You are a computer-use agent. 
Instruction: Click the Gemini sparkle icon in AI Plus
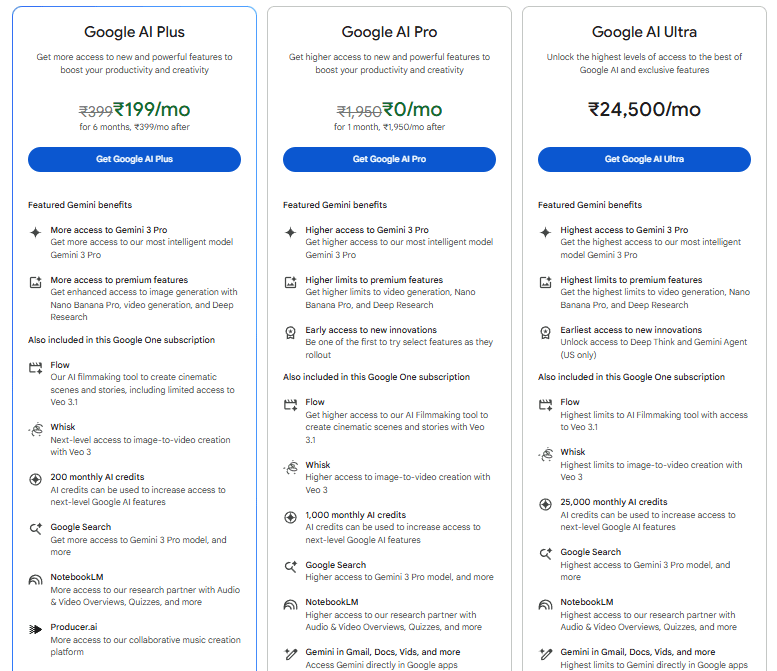pos(36,232)
